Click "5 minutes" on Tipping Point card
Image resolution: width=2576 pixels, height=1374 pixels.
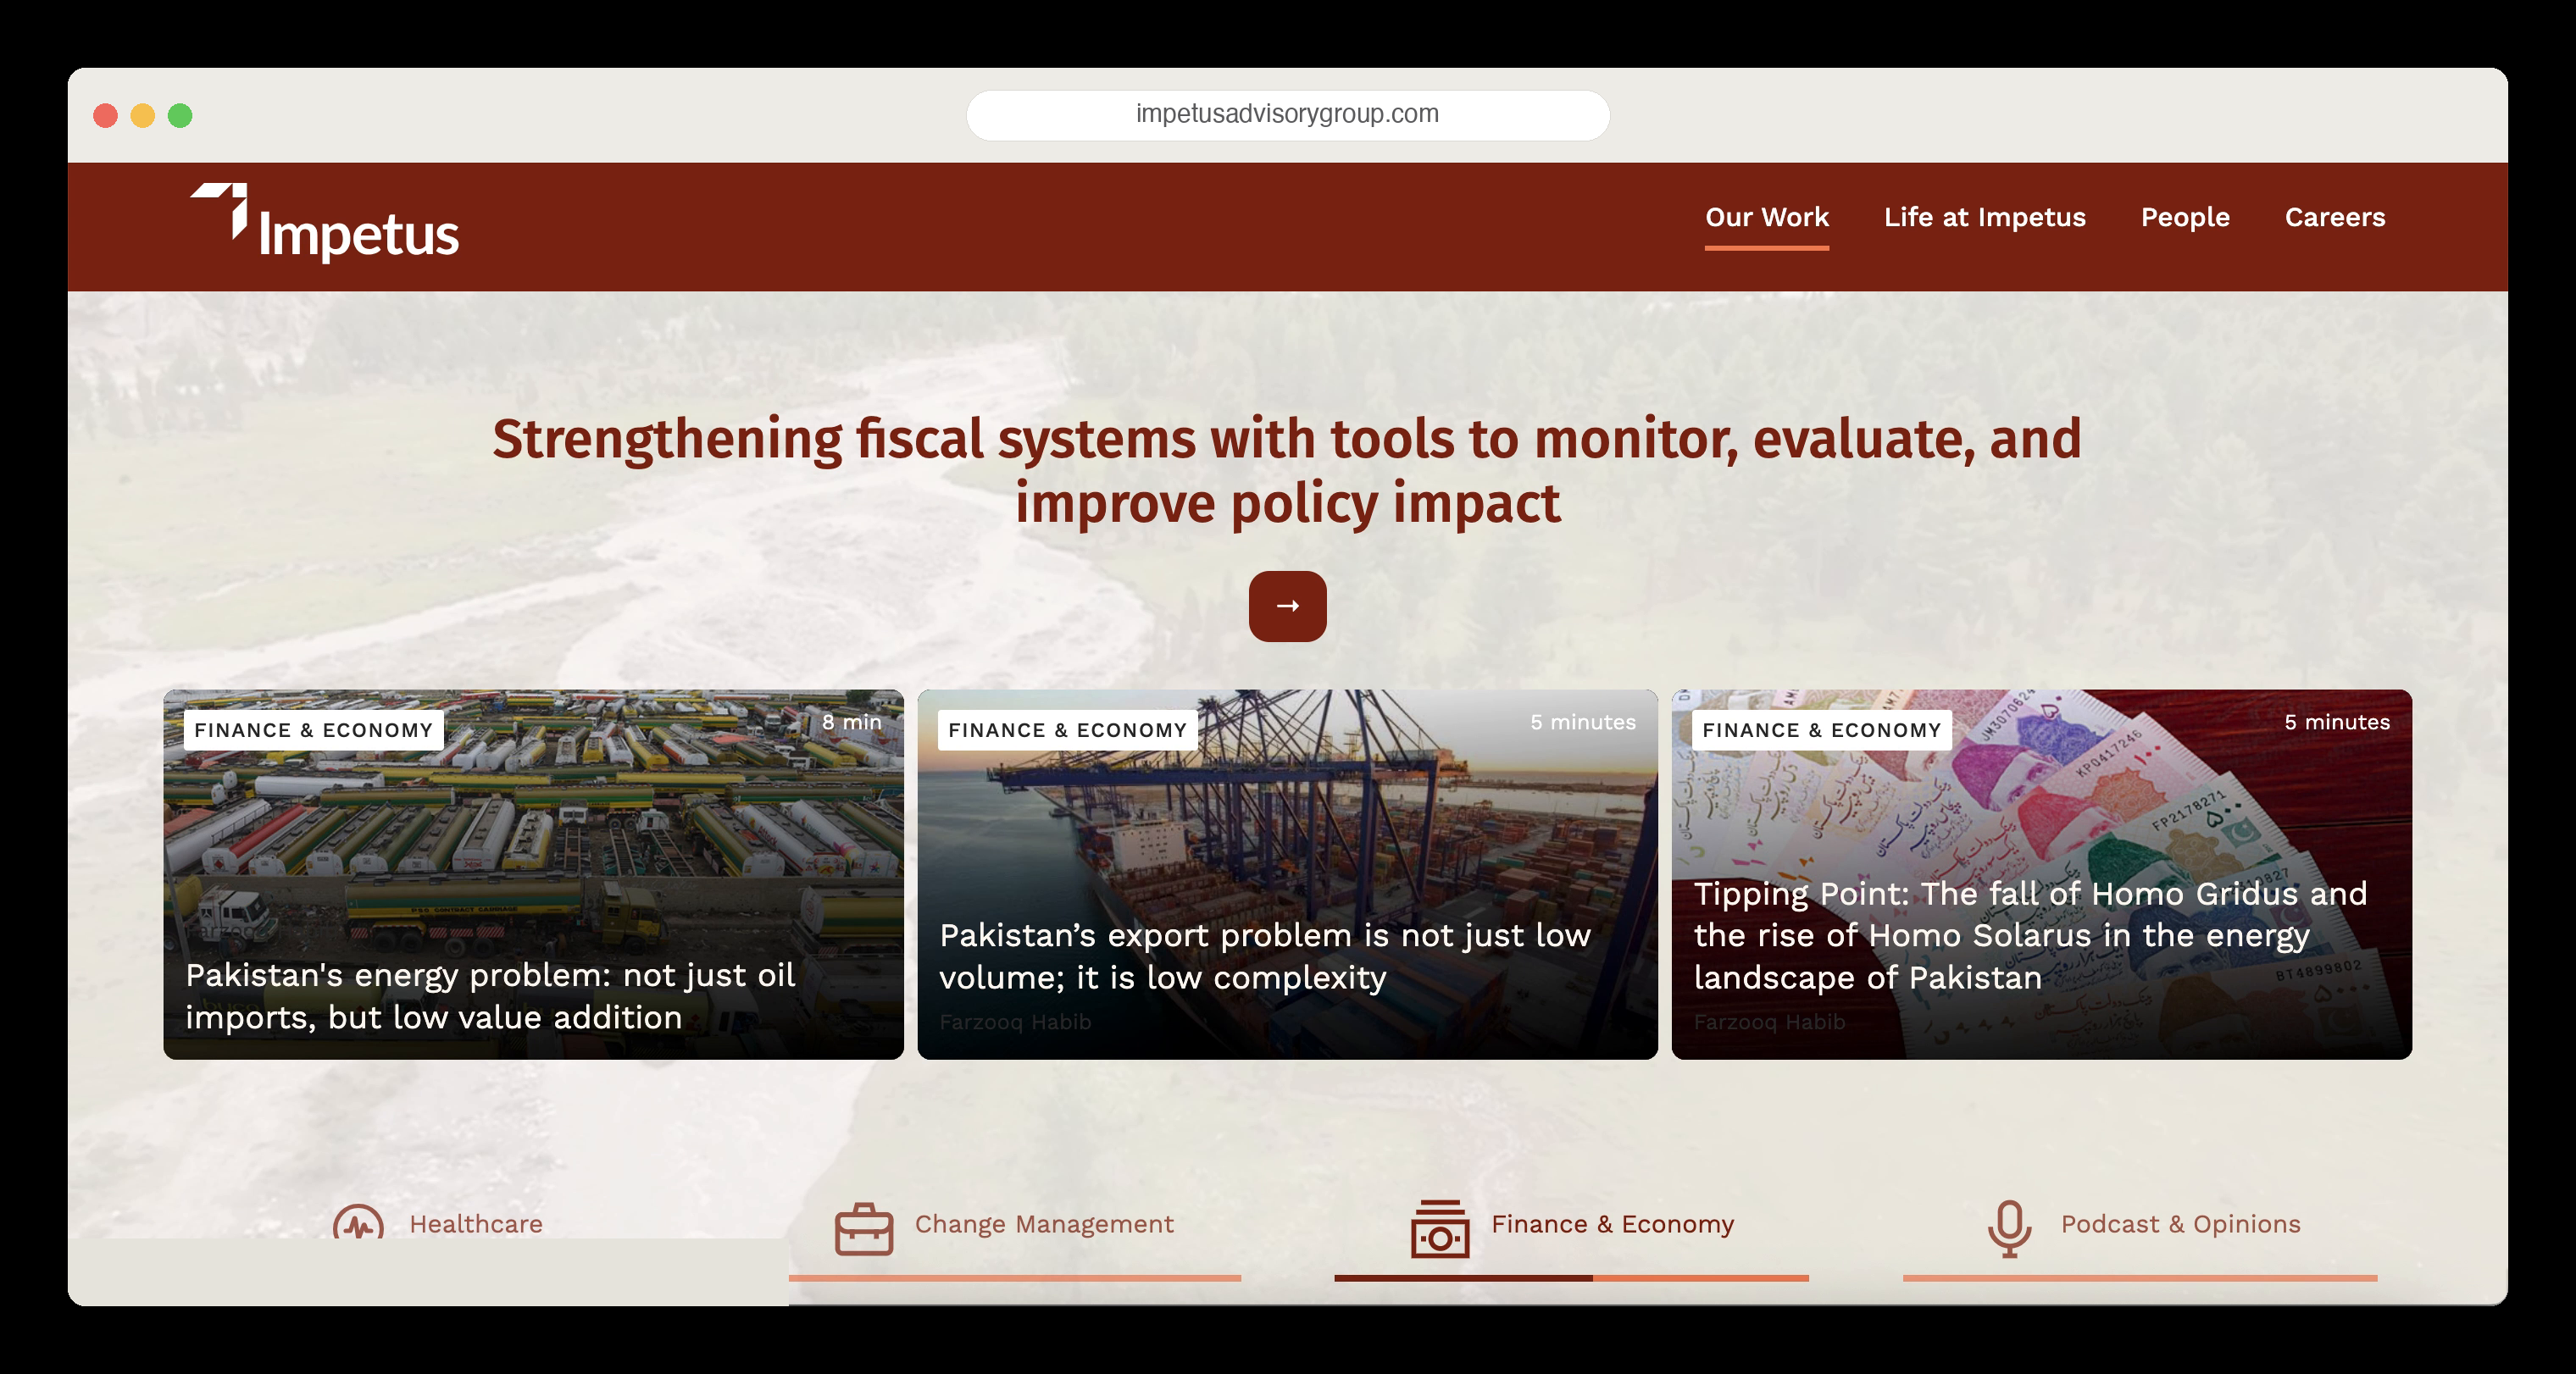pos(2336,722)
